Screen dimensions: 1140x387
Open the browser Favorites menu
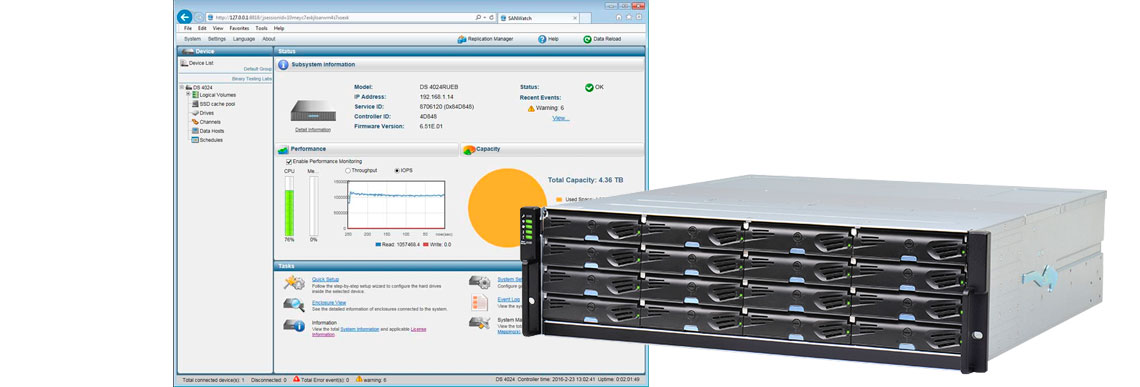point(239,28)
